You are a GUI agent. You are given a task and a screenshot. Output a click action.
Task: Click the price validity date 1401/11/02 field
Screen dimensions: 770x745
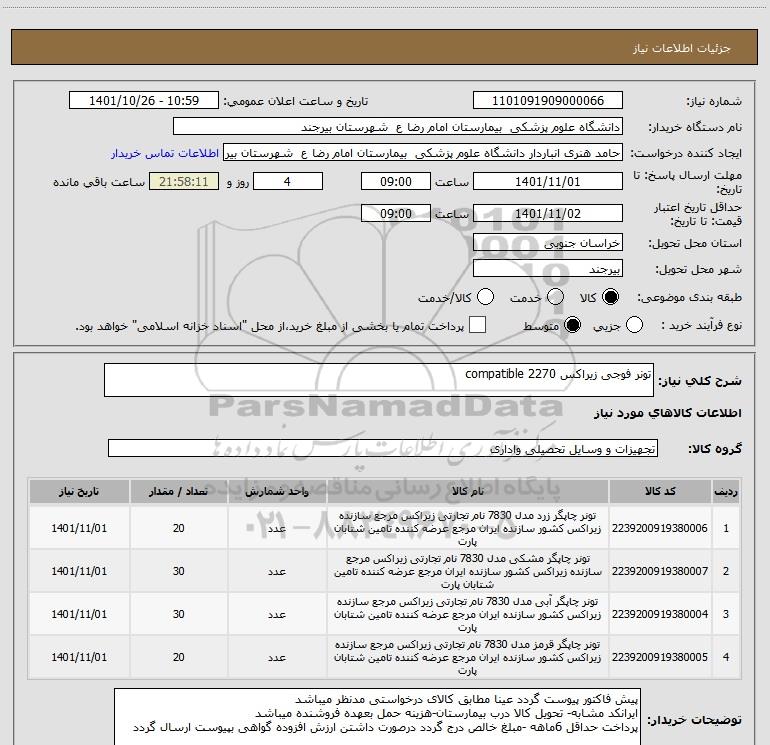tap(548, 214)
